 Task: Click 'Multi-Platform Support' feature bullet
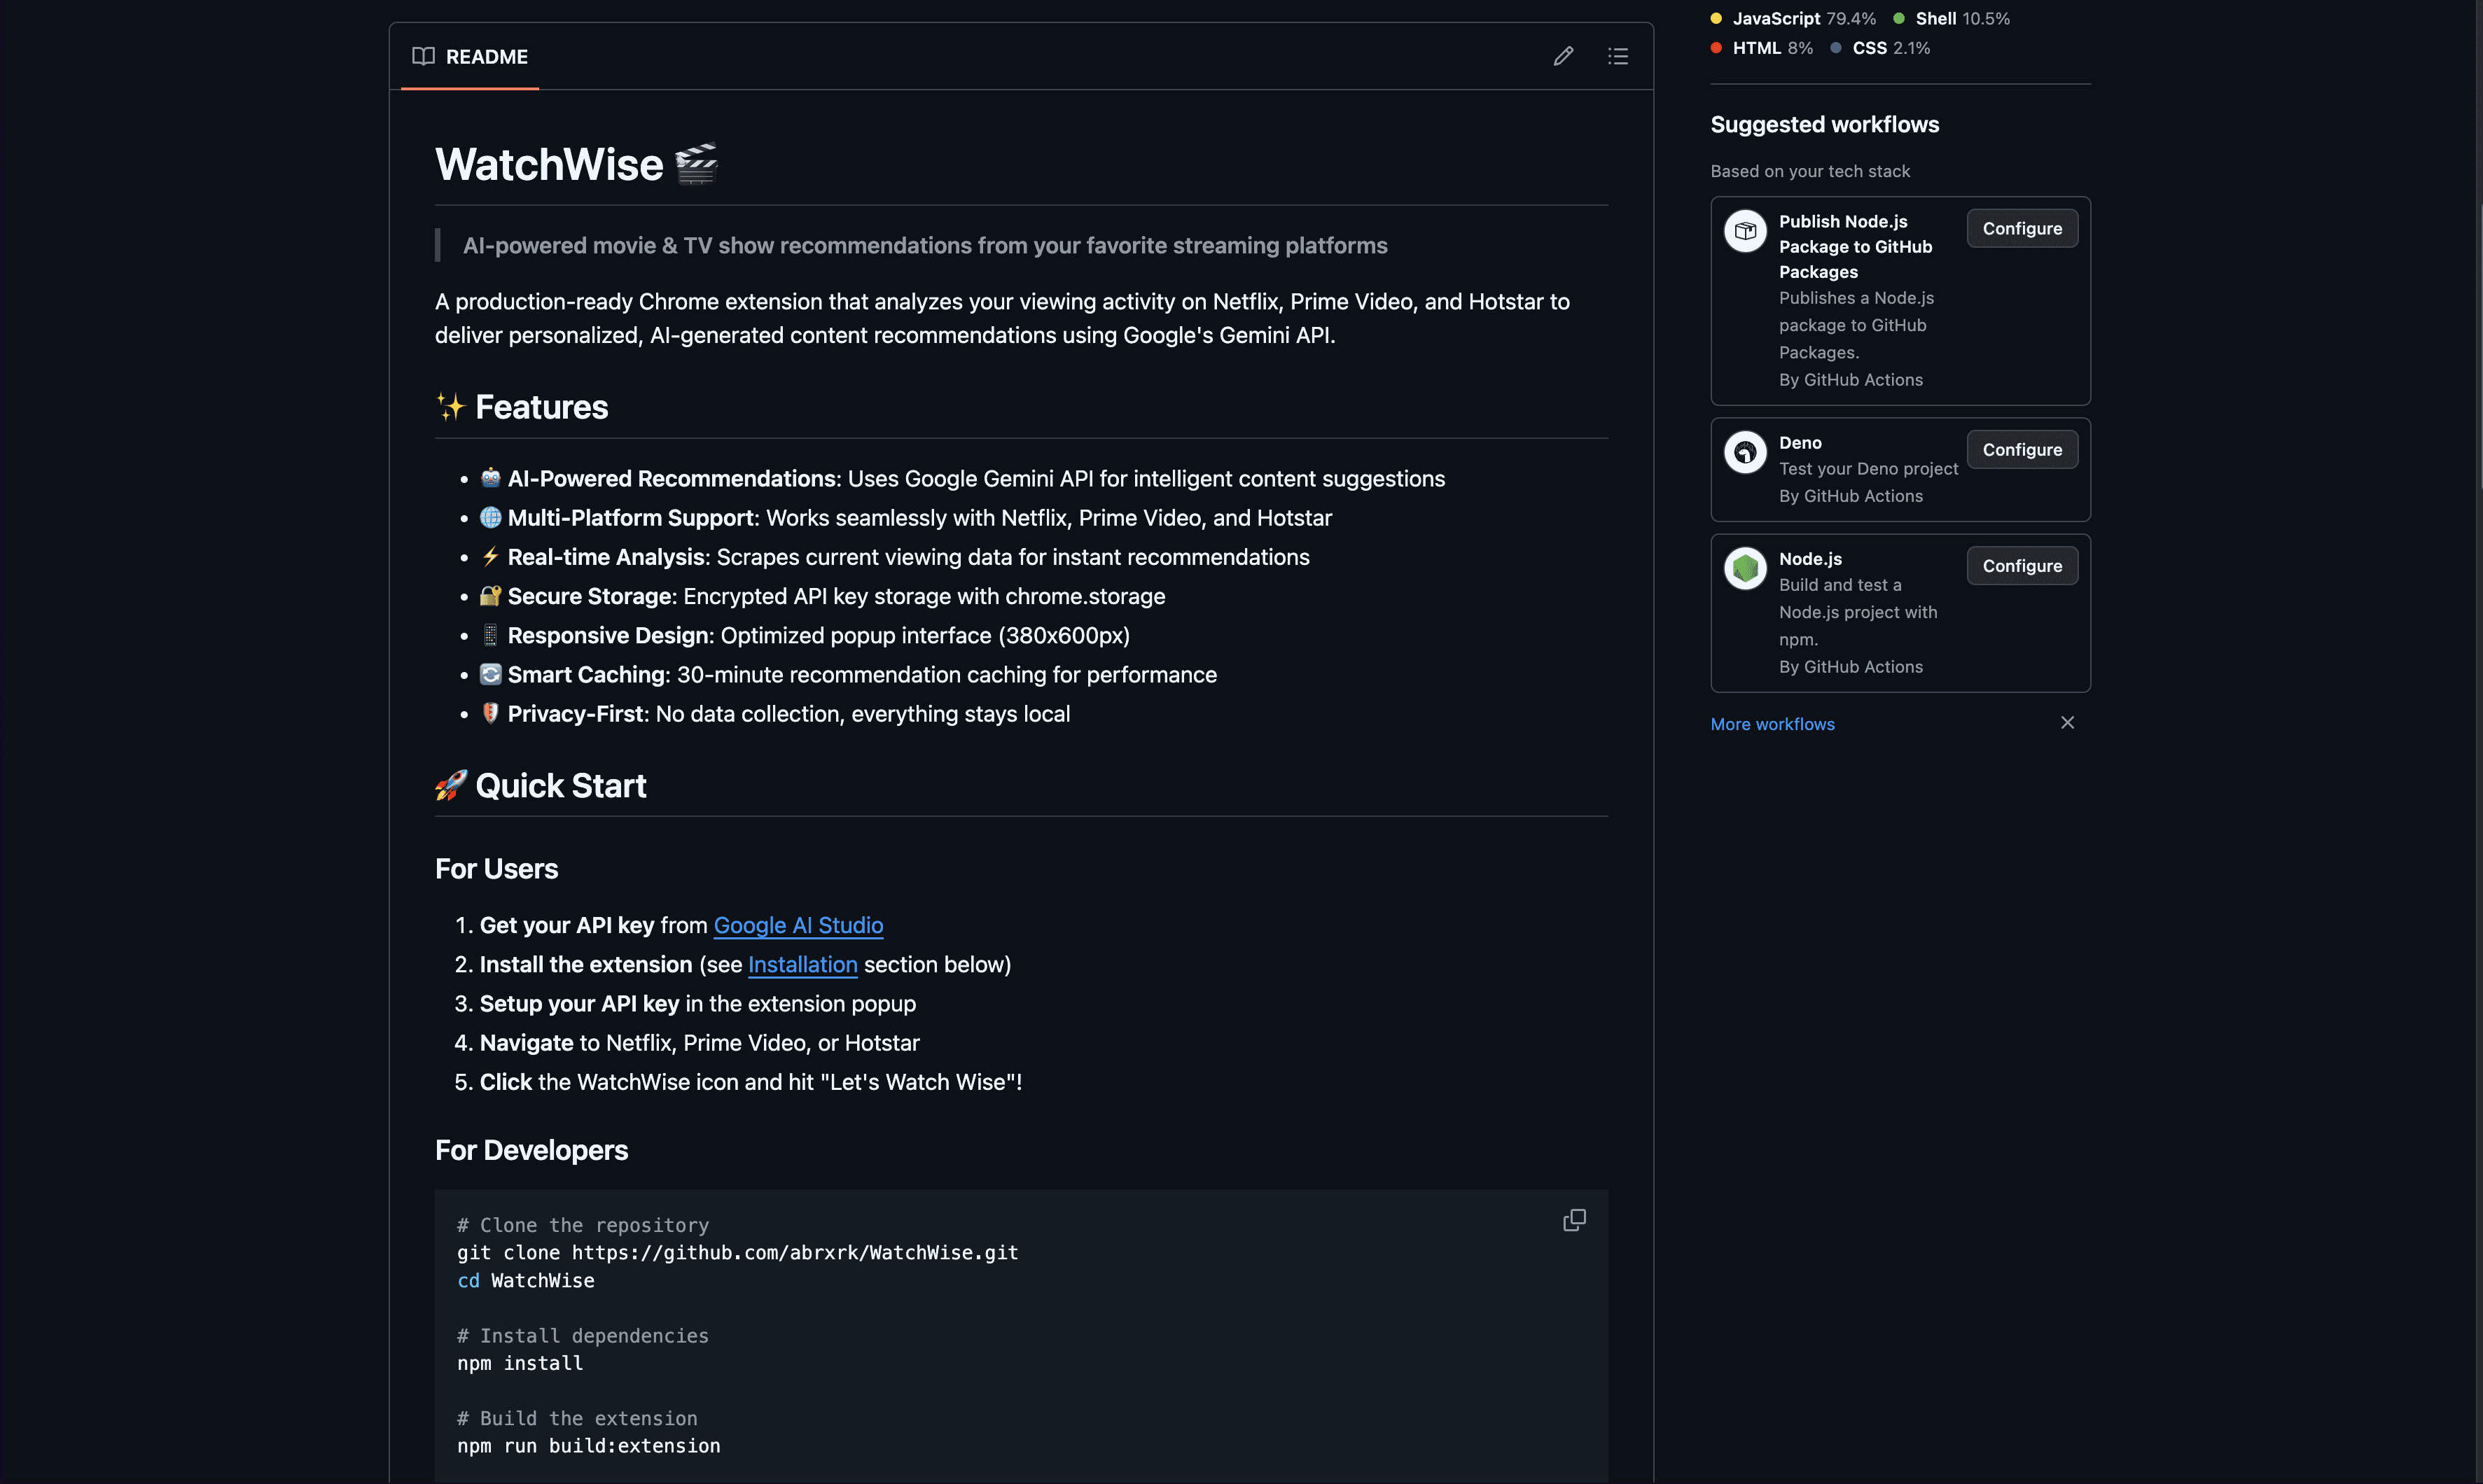[x=905, y=517]
